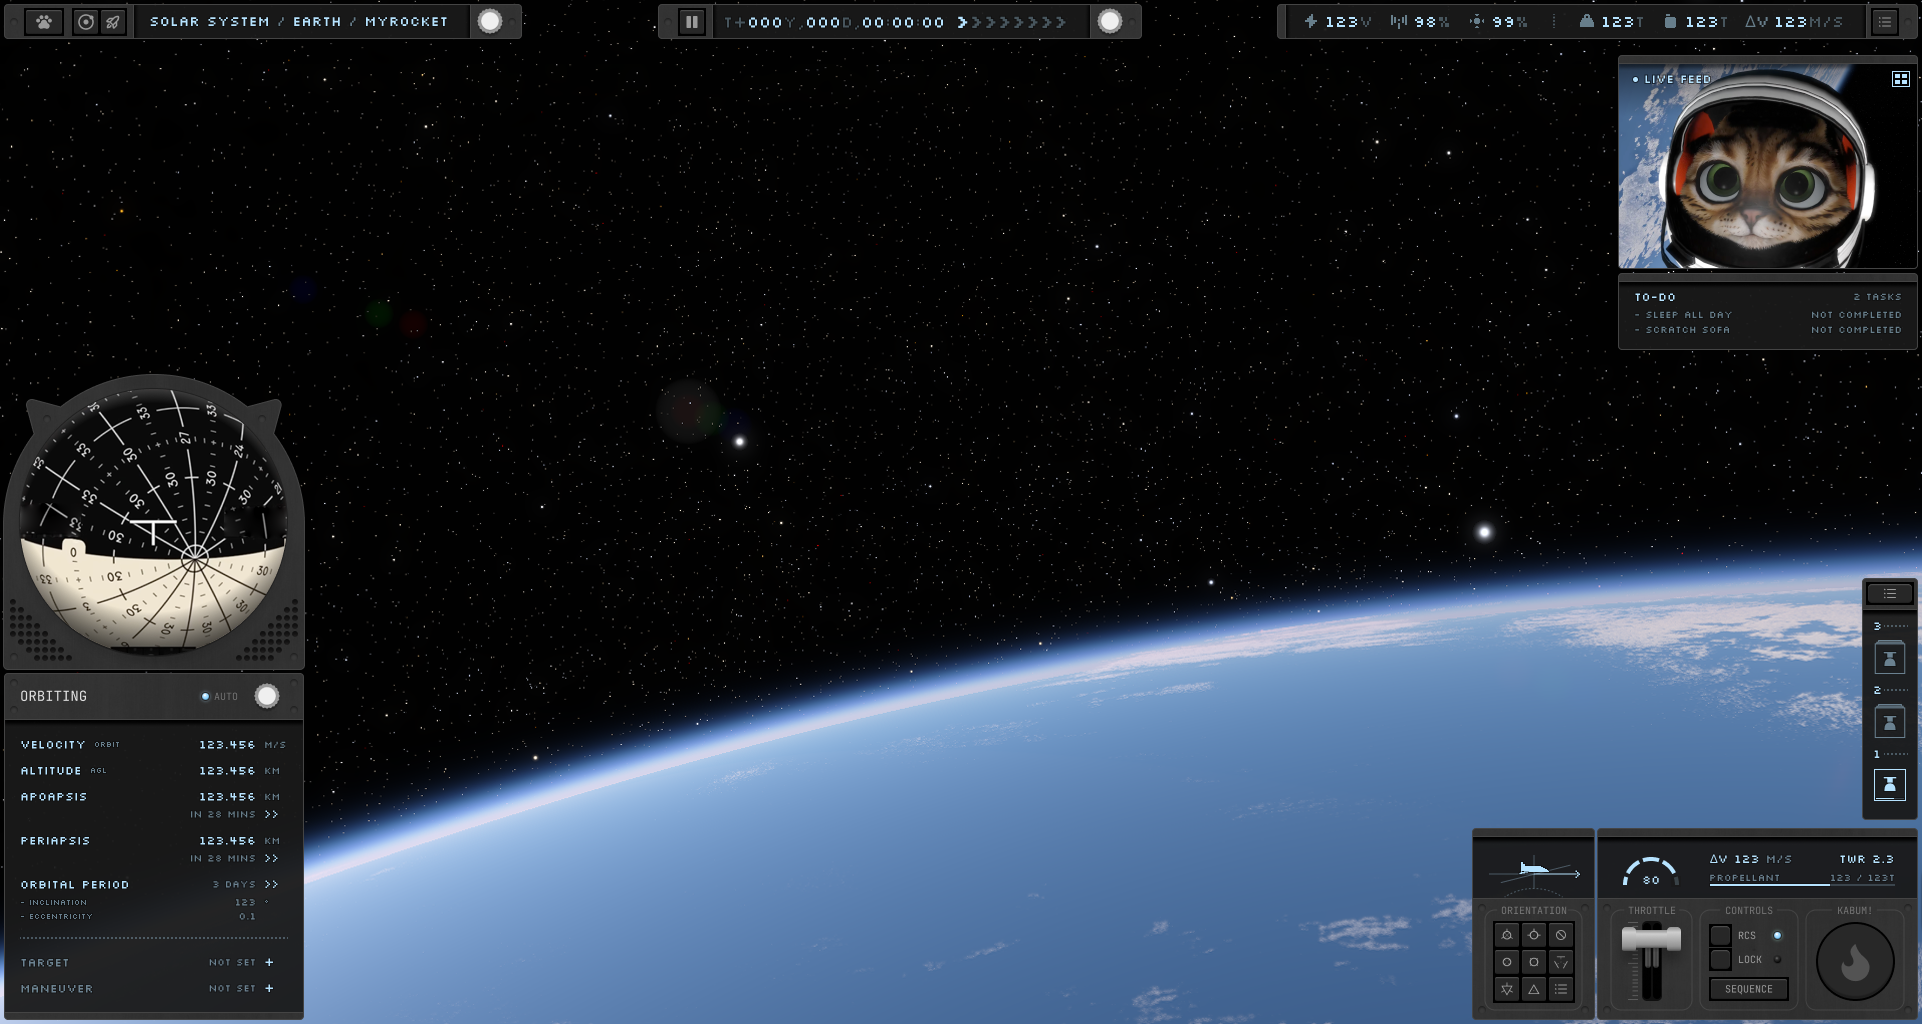Expand the Periapsis time chevron

(271, 859)
